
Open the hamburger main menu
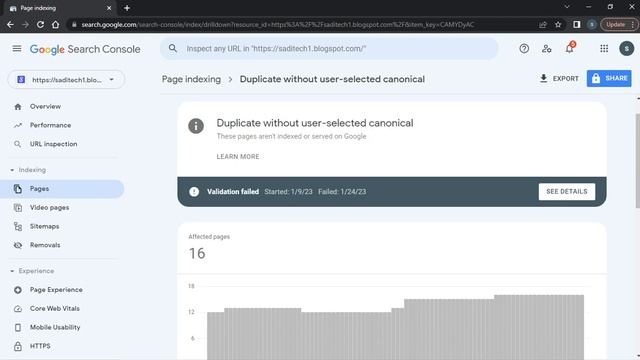(17, 49)
